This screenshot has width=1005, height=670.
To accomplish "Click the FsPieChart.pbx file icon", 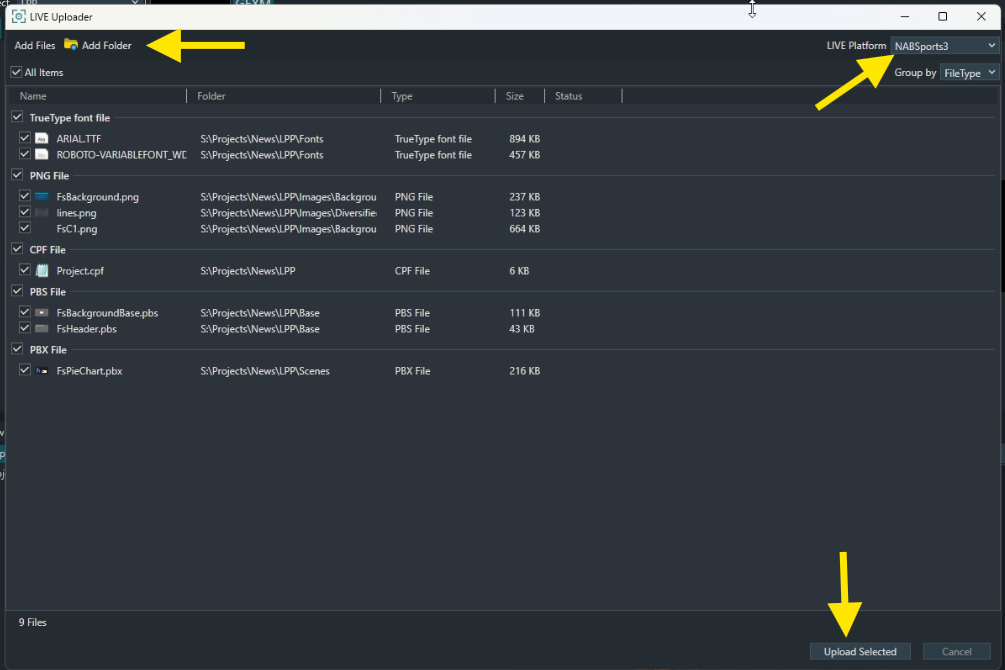I will (42, 371).
